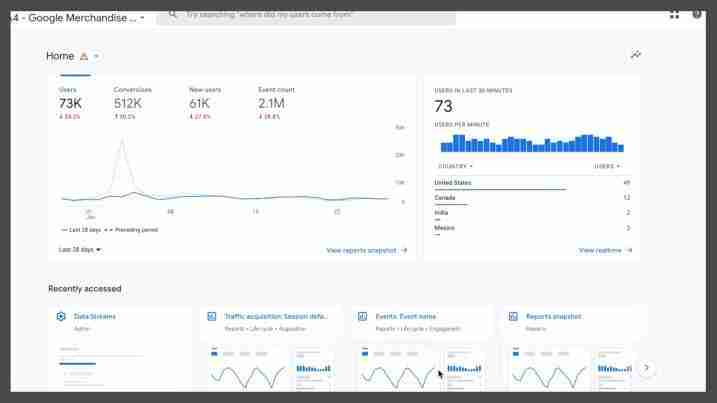This screenshot has height=403, width=717.
Task: Click the Events bar chart icon
Action: pyautogui.click(x=362, y=316)
